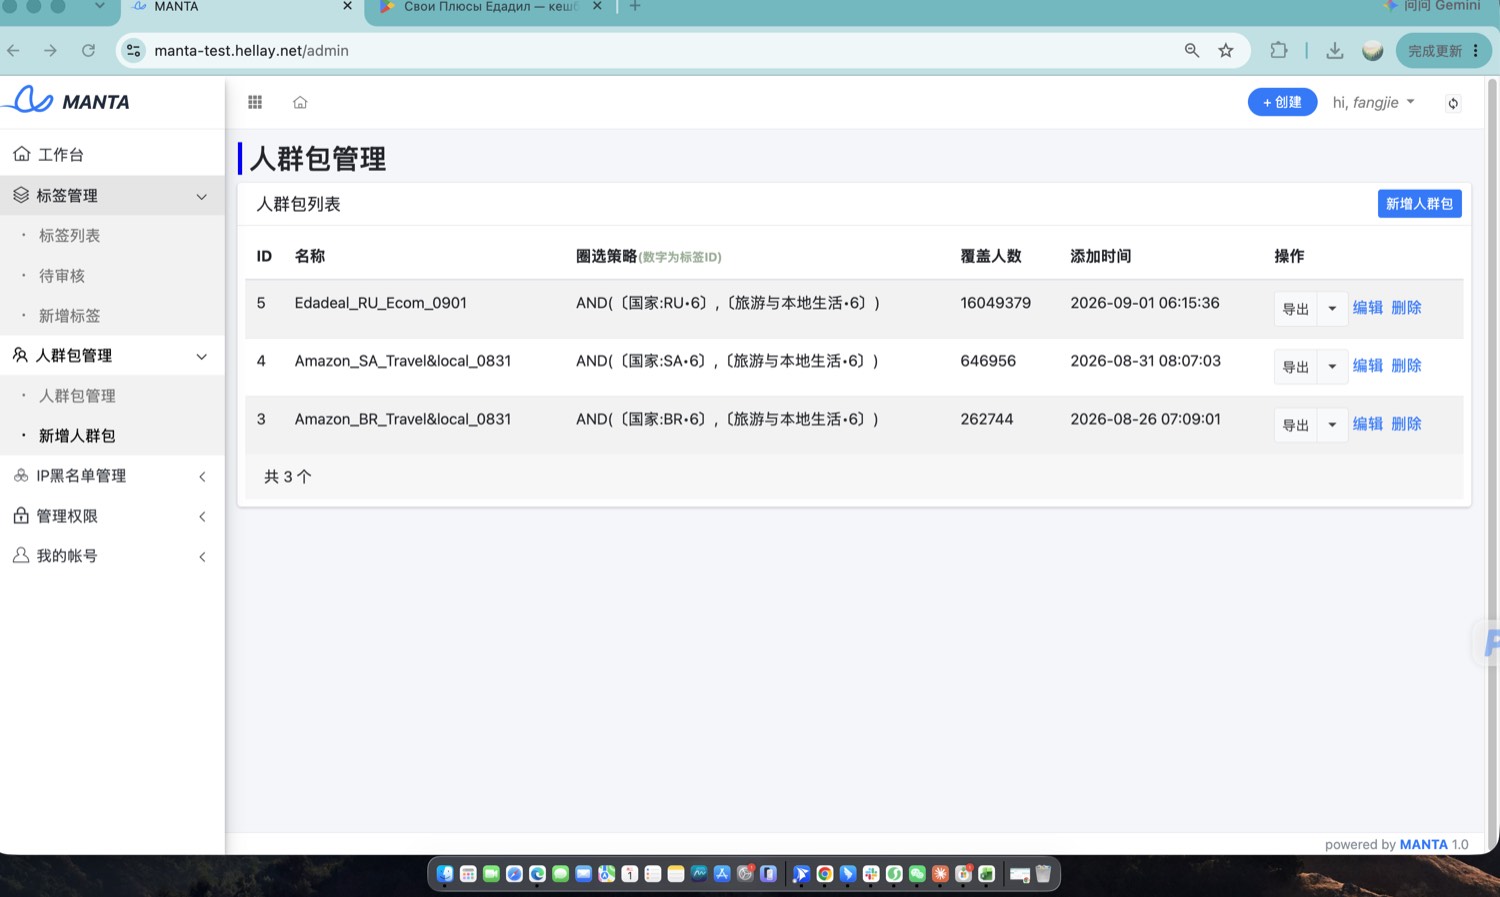The height and width of the screenshot is (897, 1500).
Task: Click the refresh icon beside fangjie
Action: pos(1453,103)
